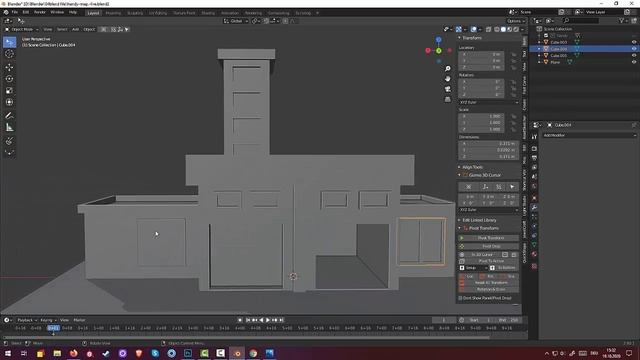The image size is (640, 360).
Task: Toggle viewport overlays button
Action: pyautogui.click(x=473, y=29)
